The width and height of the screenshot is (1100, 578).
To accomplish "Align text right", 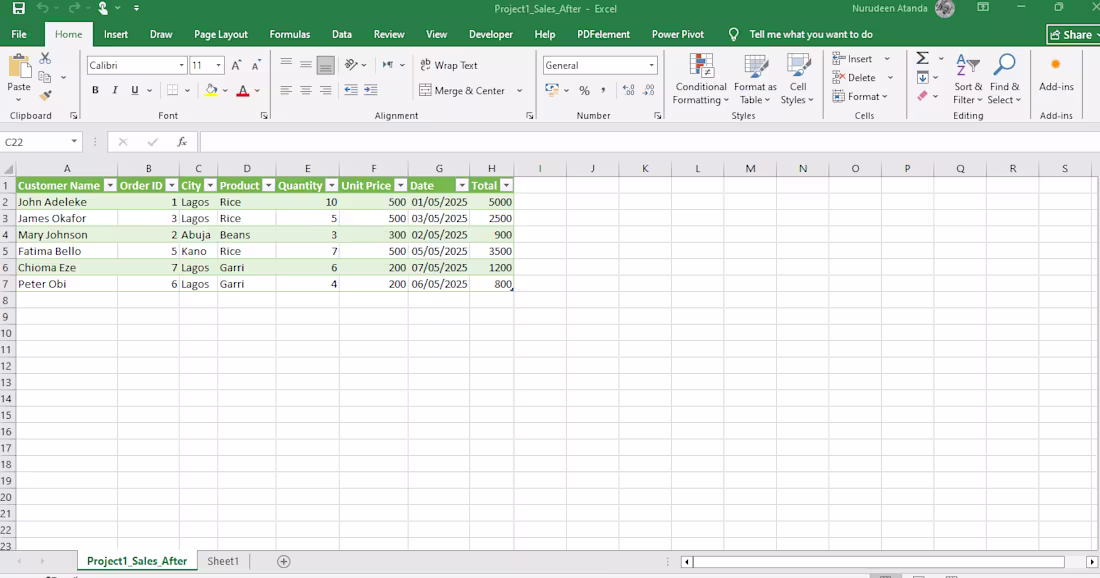I will click(x=326, y=90).
